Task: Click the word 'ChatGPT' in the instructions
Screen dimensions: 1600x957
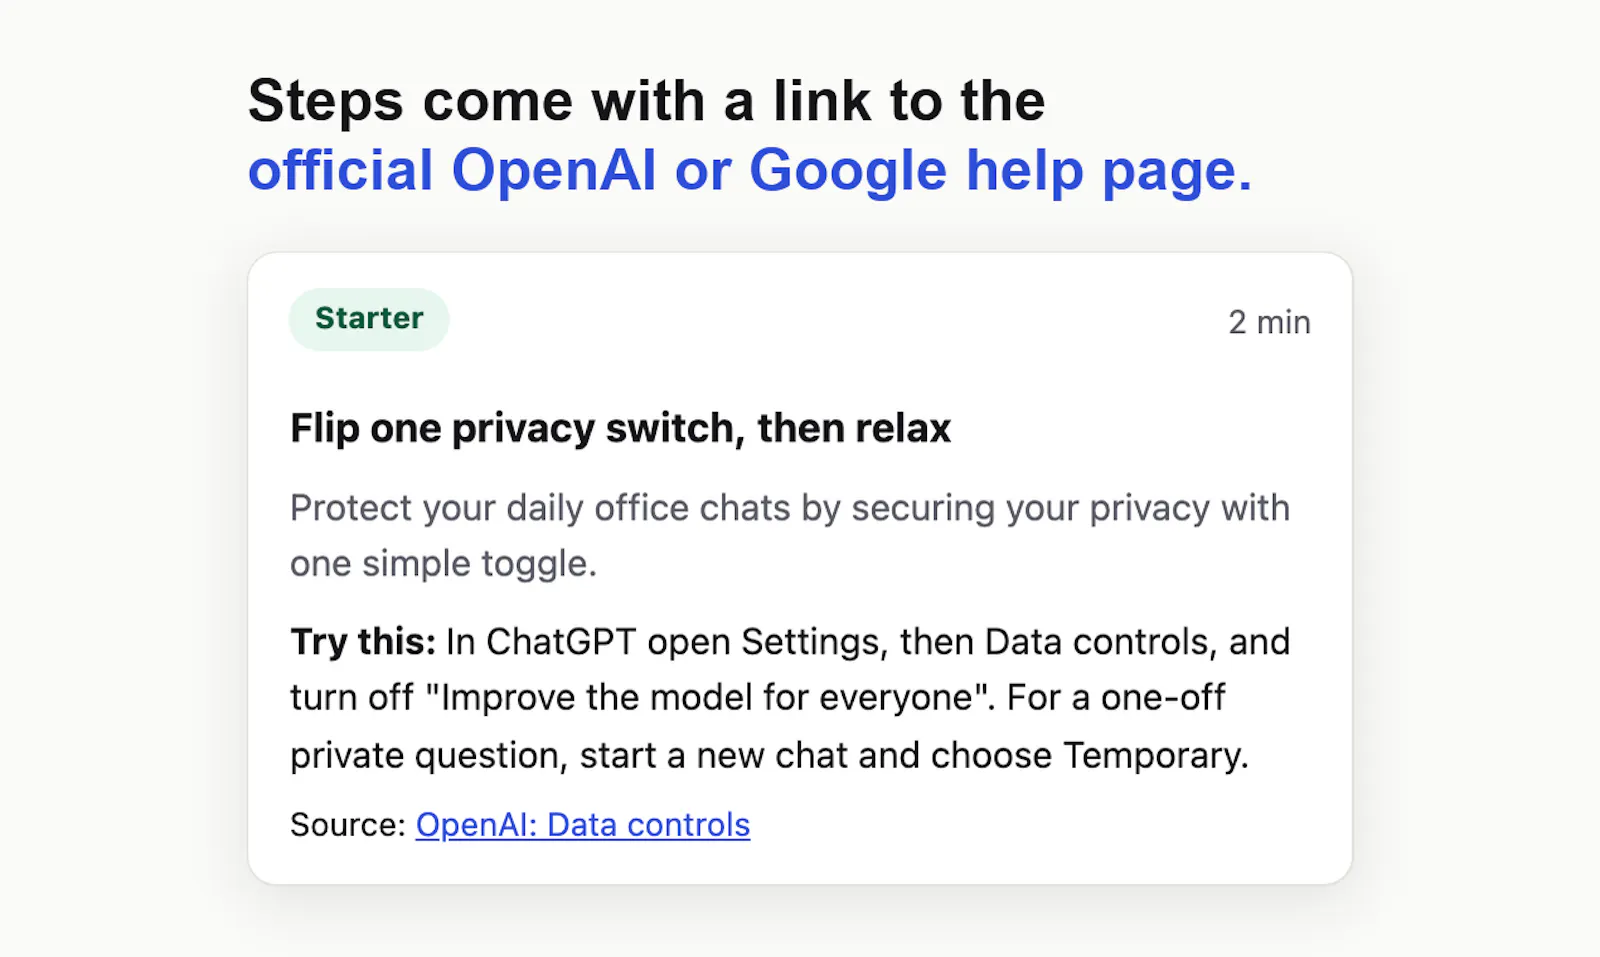Action: (561, 642)
